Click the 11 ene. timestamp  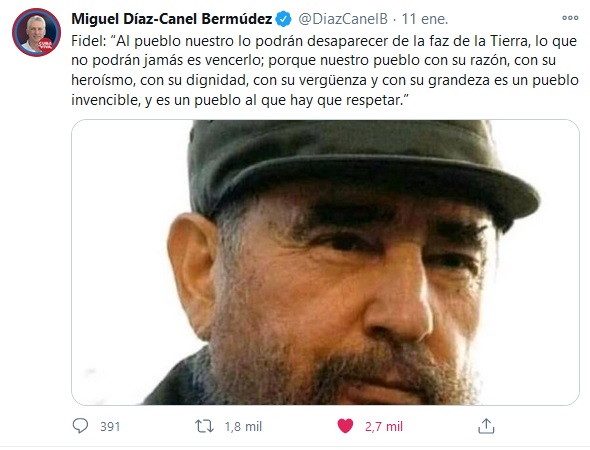click(x=425, y=19)
